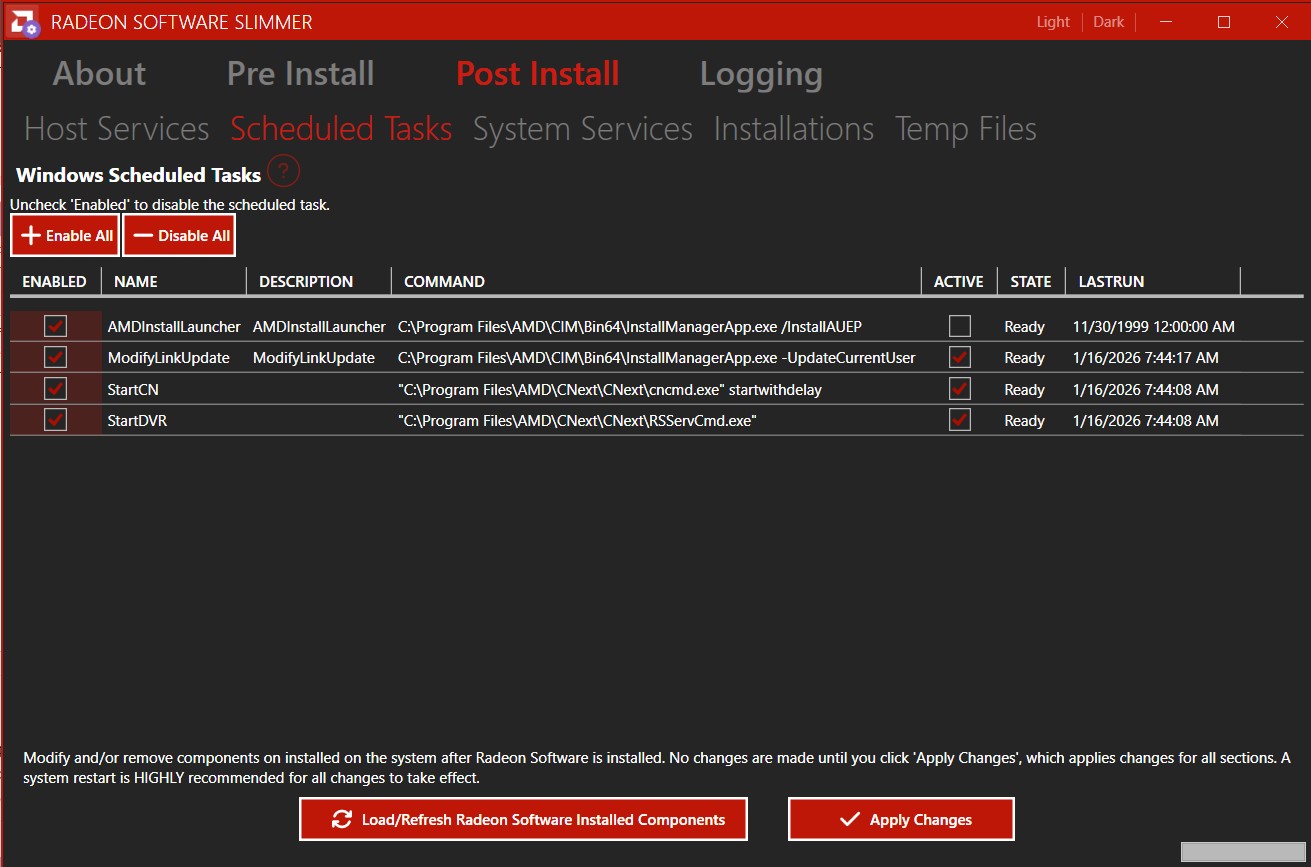Screen dimensions: 1311x867
Task: Toggle Enabled checkbox for StartDVR
Action: pos(56,420)
